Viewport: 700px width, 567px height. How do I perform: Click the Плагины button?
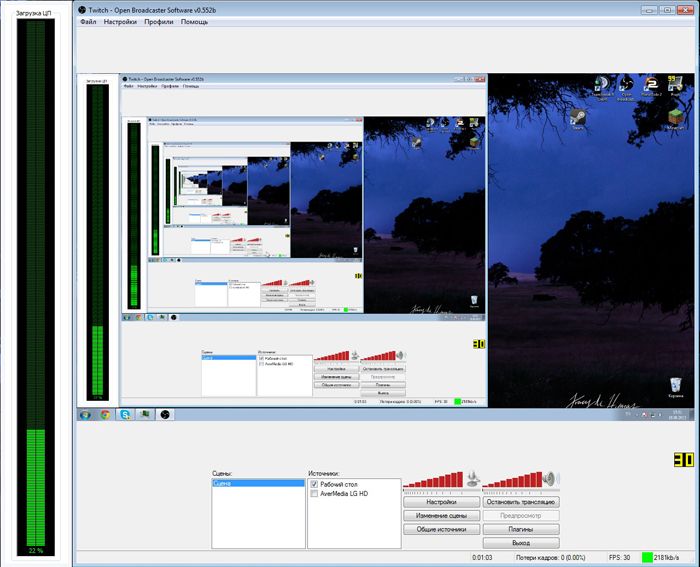(x=522, y=529)
